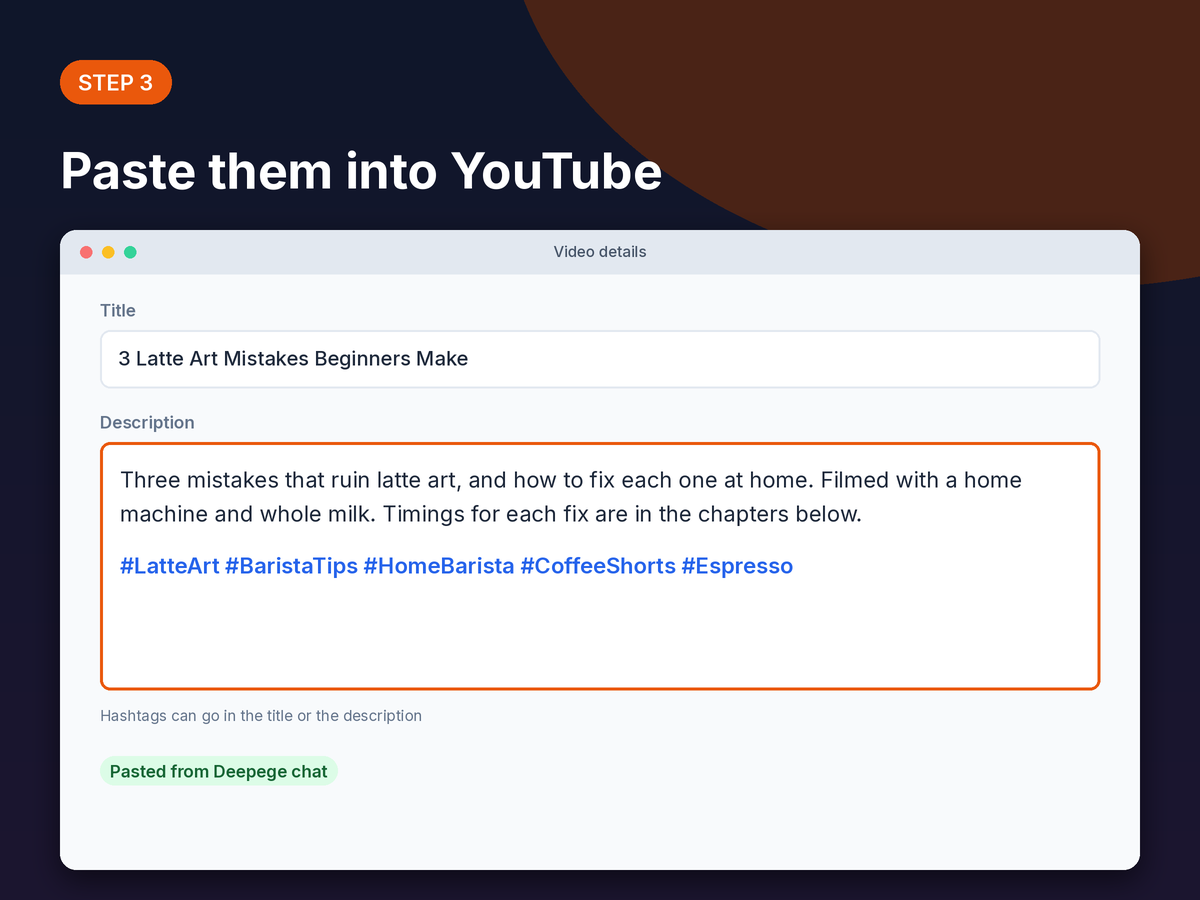Click the #HomeBarista hashtag
The height and width of the screenshot is (900, 1200).
pos(438,566)
